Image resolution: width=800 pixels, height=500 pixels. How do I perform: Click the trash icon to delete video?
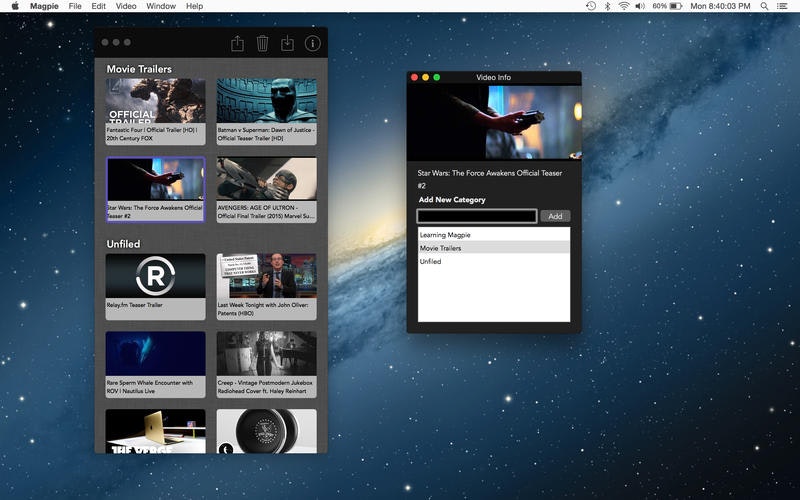262,43
